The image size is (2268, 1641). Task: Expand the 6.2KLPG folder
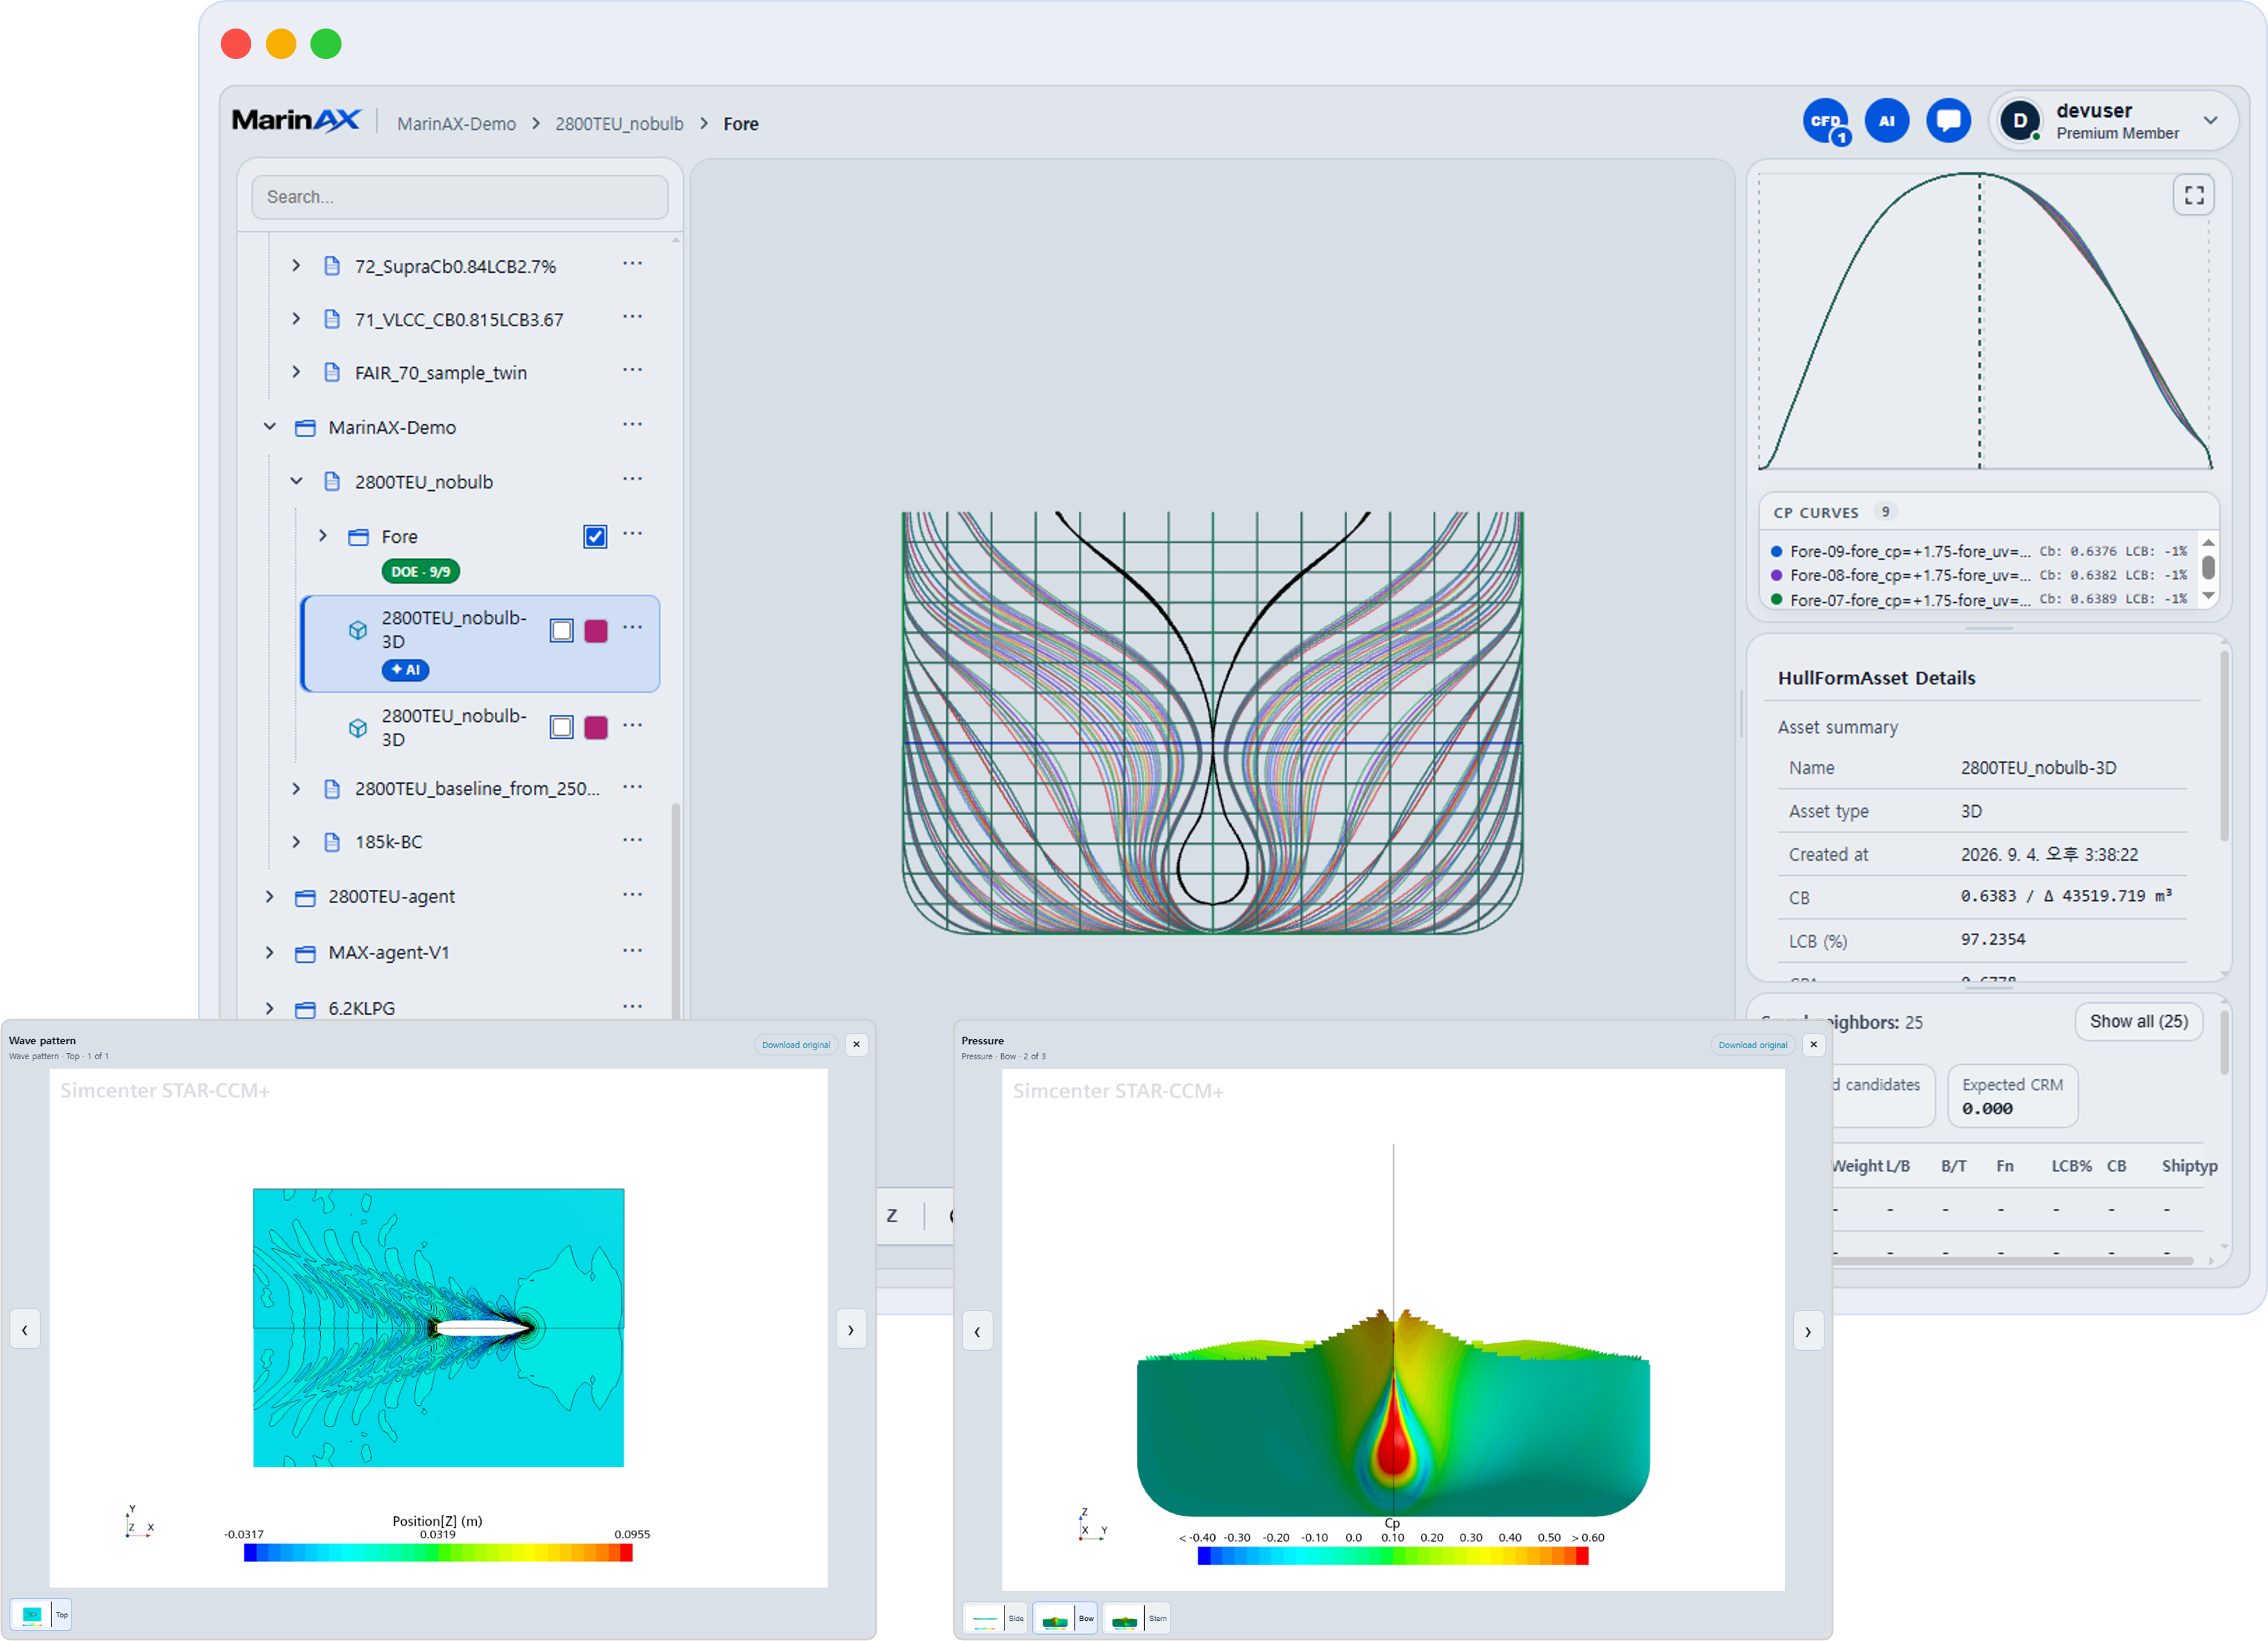pyautogui.click(x=270, y=1008)
